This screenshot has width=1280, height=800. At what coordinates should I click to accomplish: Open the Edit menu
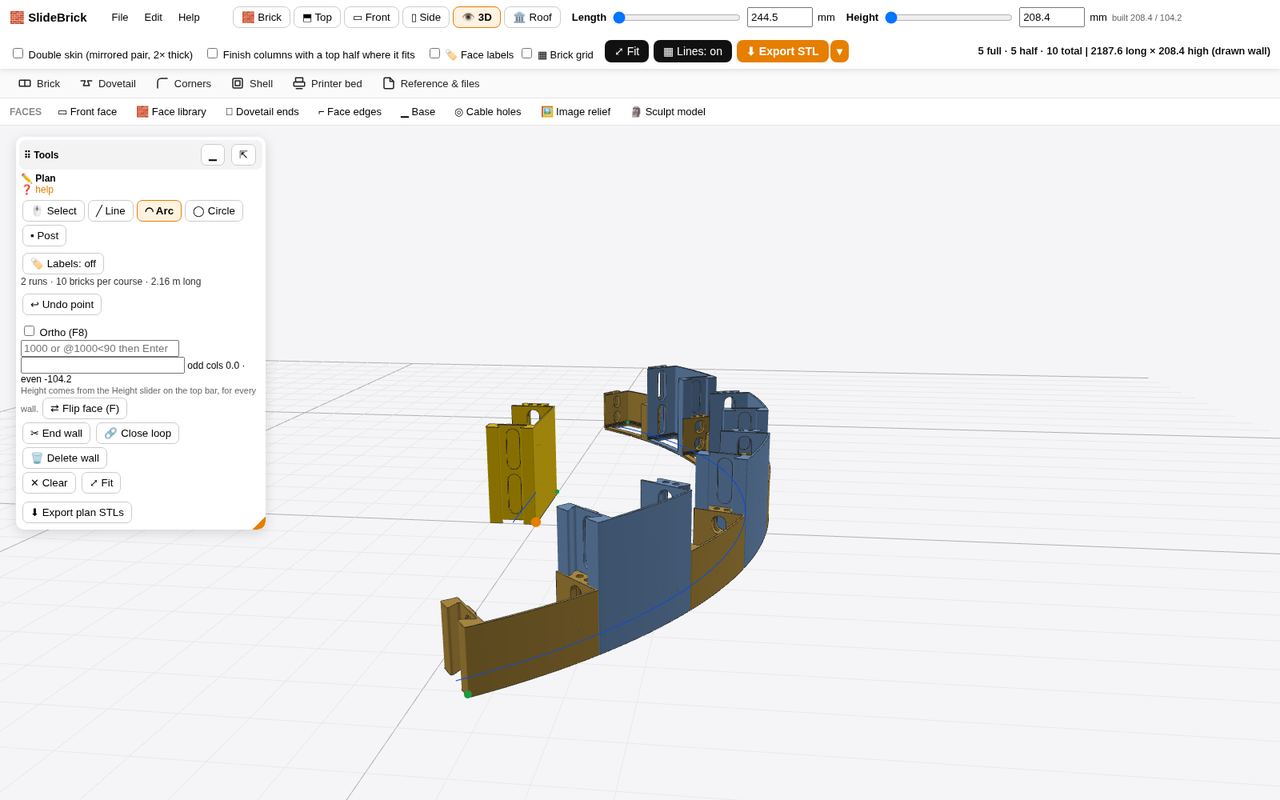153,17
